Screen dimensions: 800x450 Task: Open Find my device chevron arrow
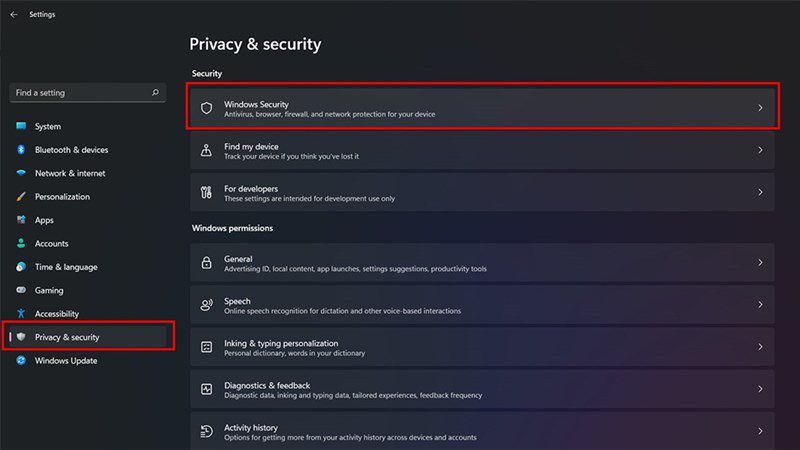pyautogui.click(x=760, y=150)
